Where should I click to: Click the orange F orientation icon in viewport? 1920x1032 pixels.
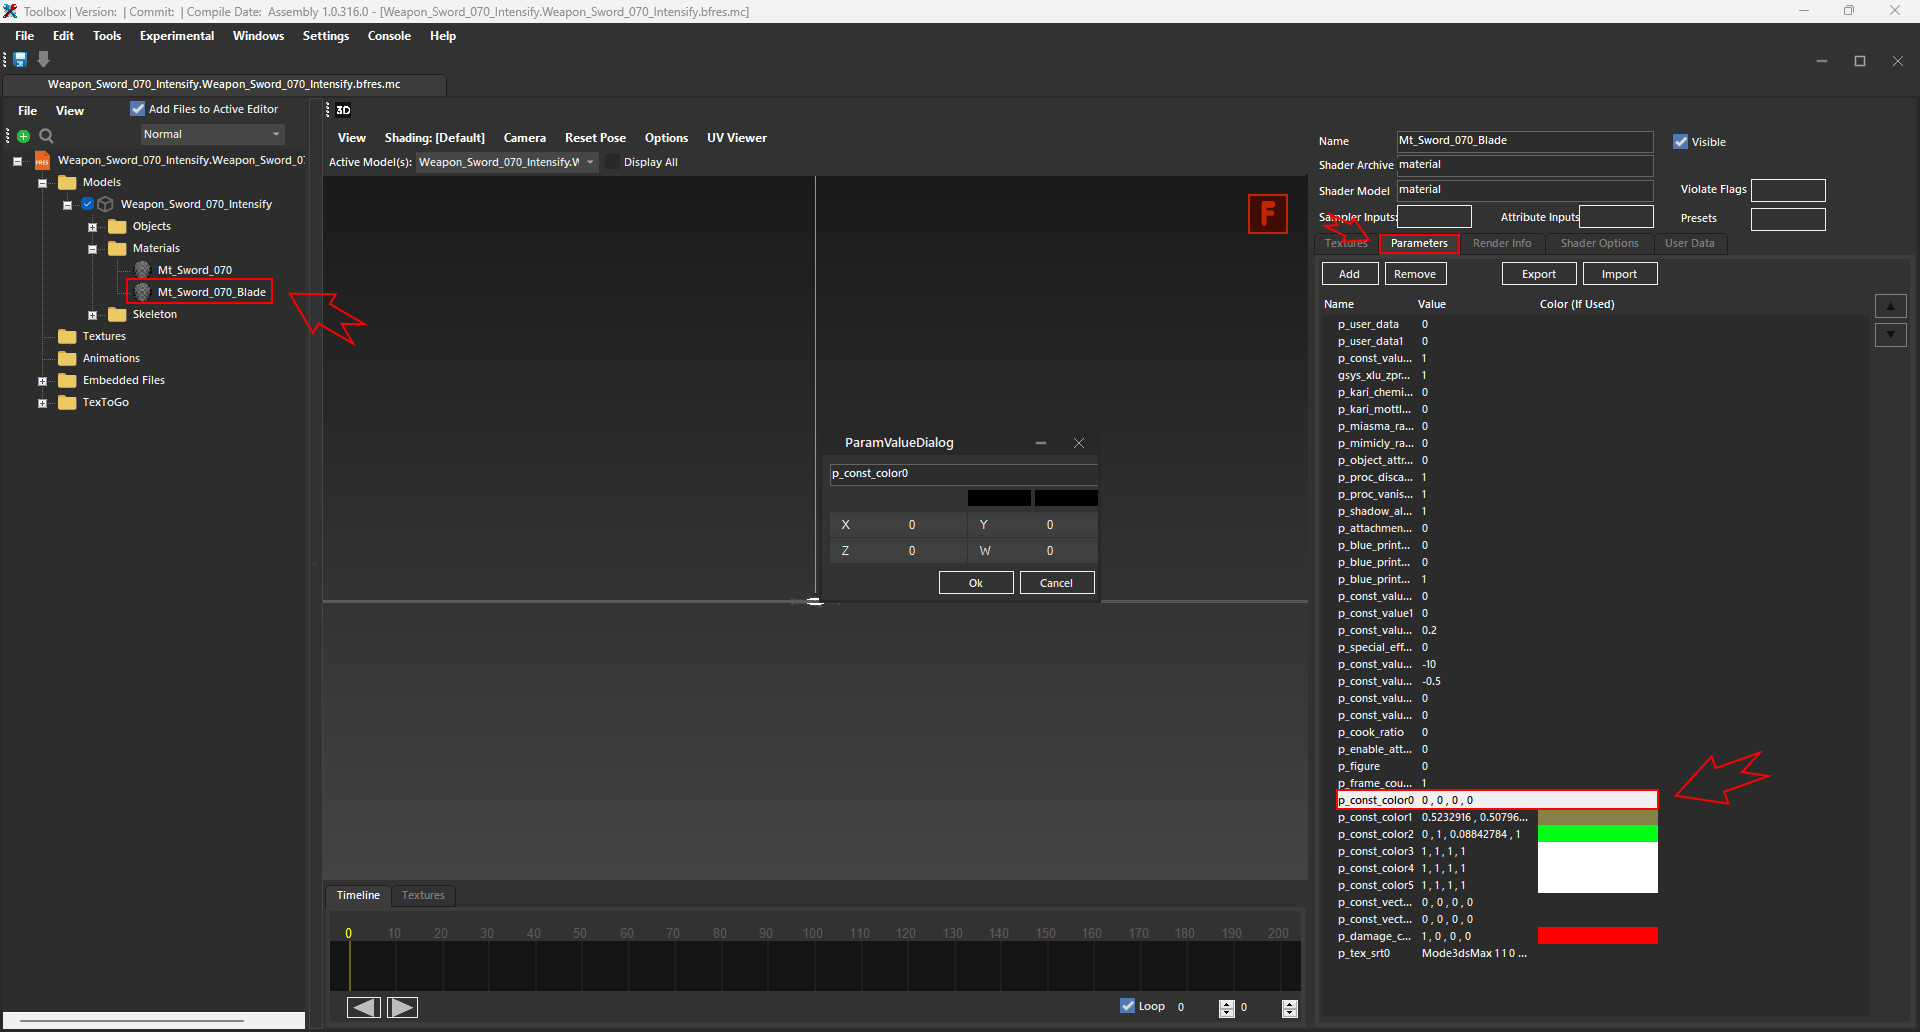tap(1267, 213)
